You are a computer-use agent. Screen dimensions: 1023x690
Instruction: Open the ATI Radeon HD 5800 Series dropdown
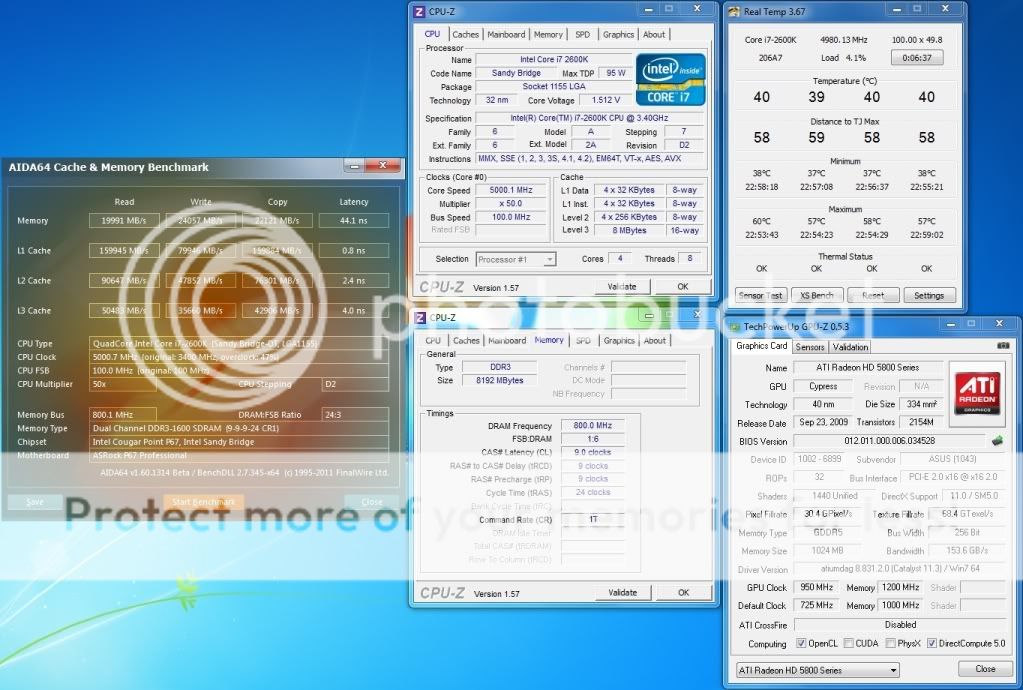click(x=816, y=670)
